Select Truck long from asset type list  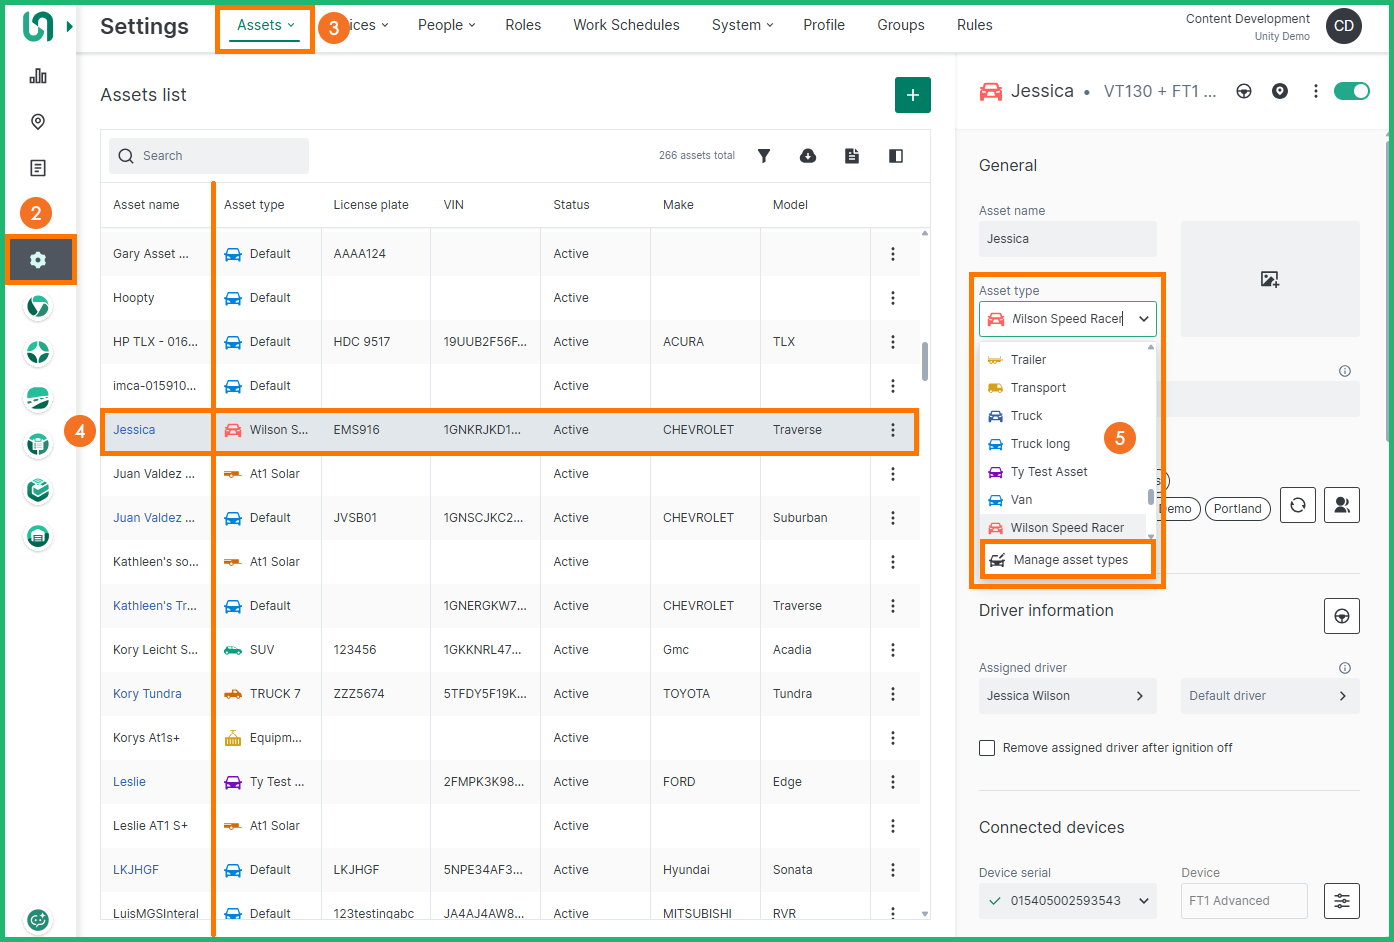[x=1040, y=444]
